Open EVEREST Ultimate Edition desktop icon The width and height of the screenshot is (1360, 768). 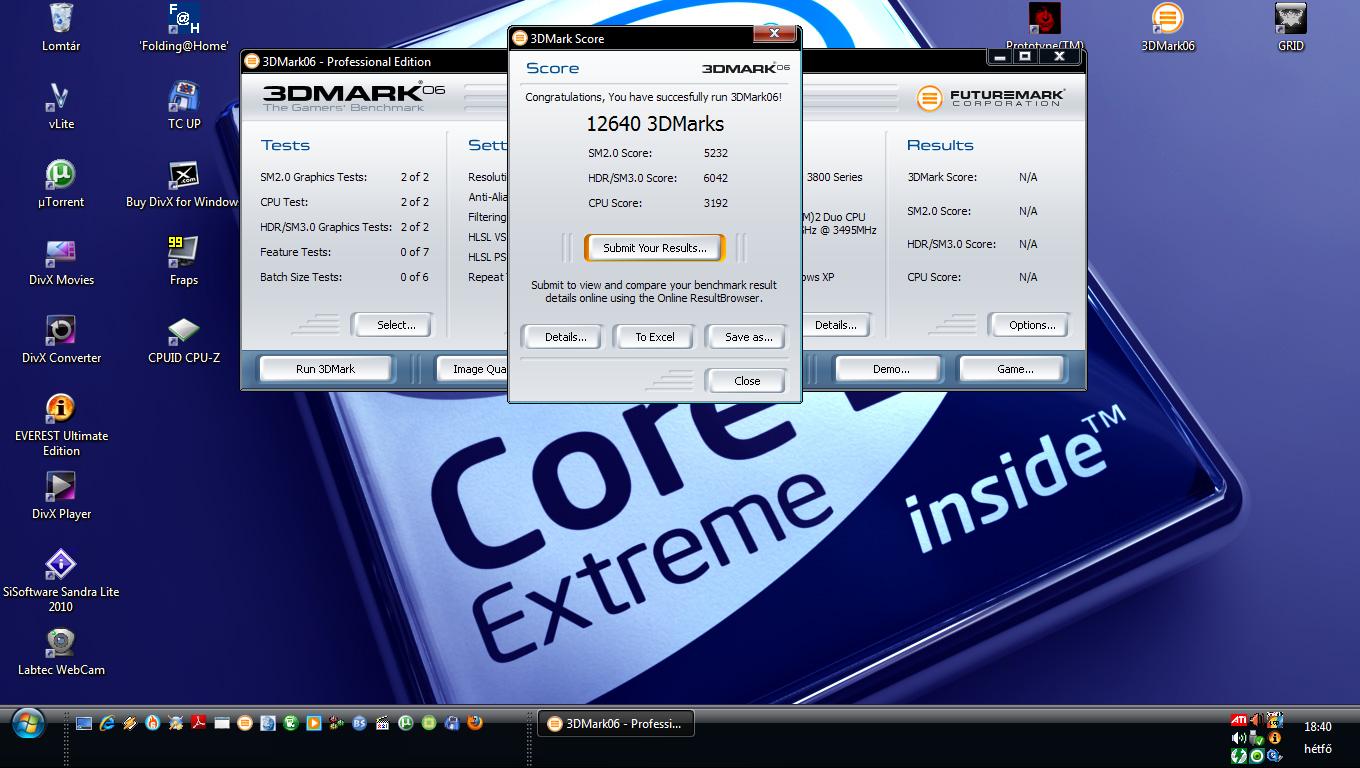click(61, 425)
